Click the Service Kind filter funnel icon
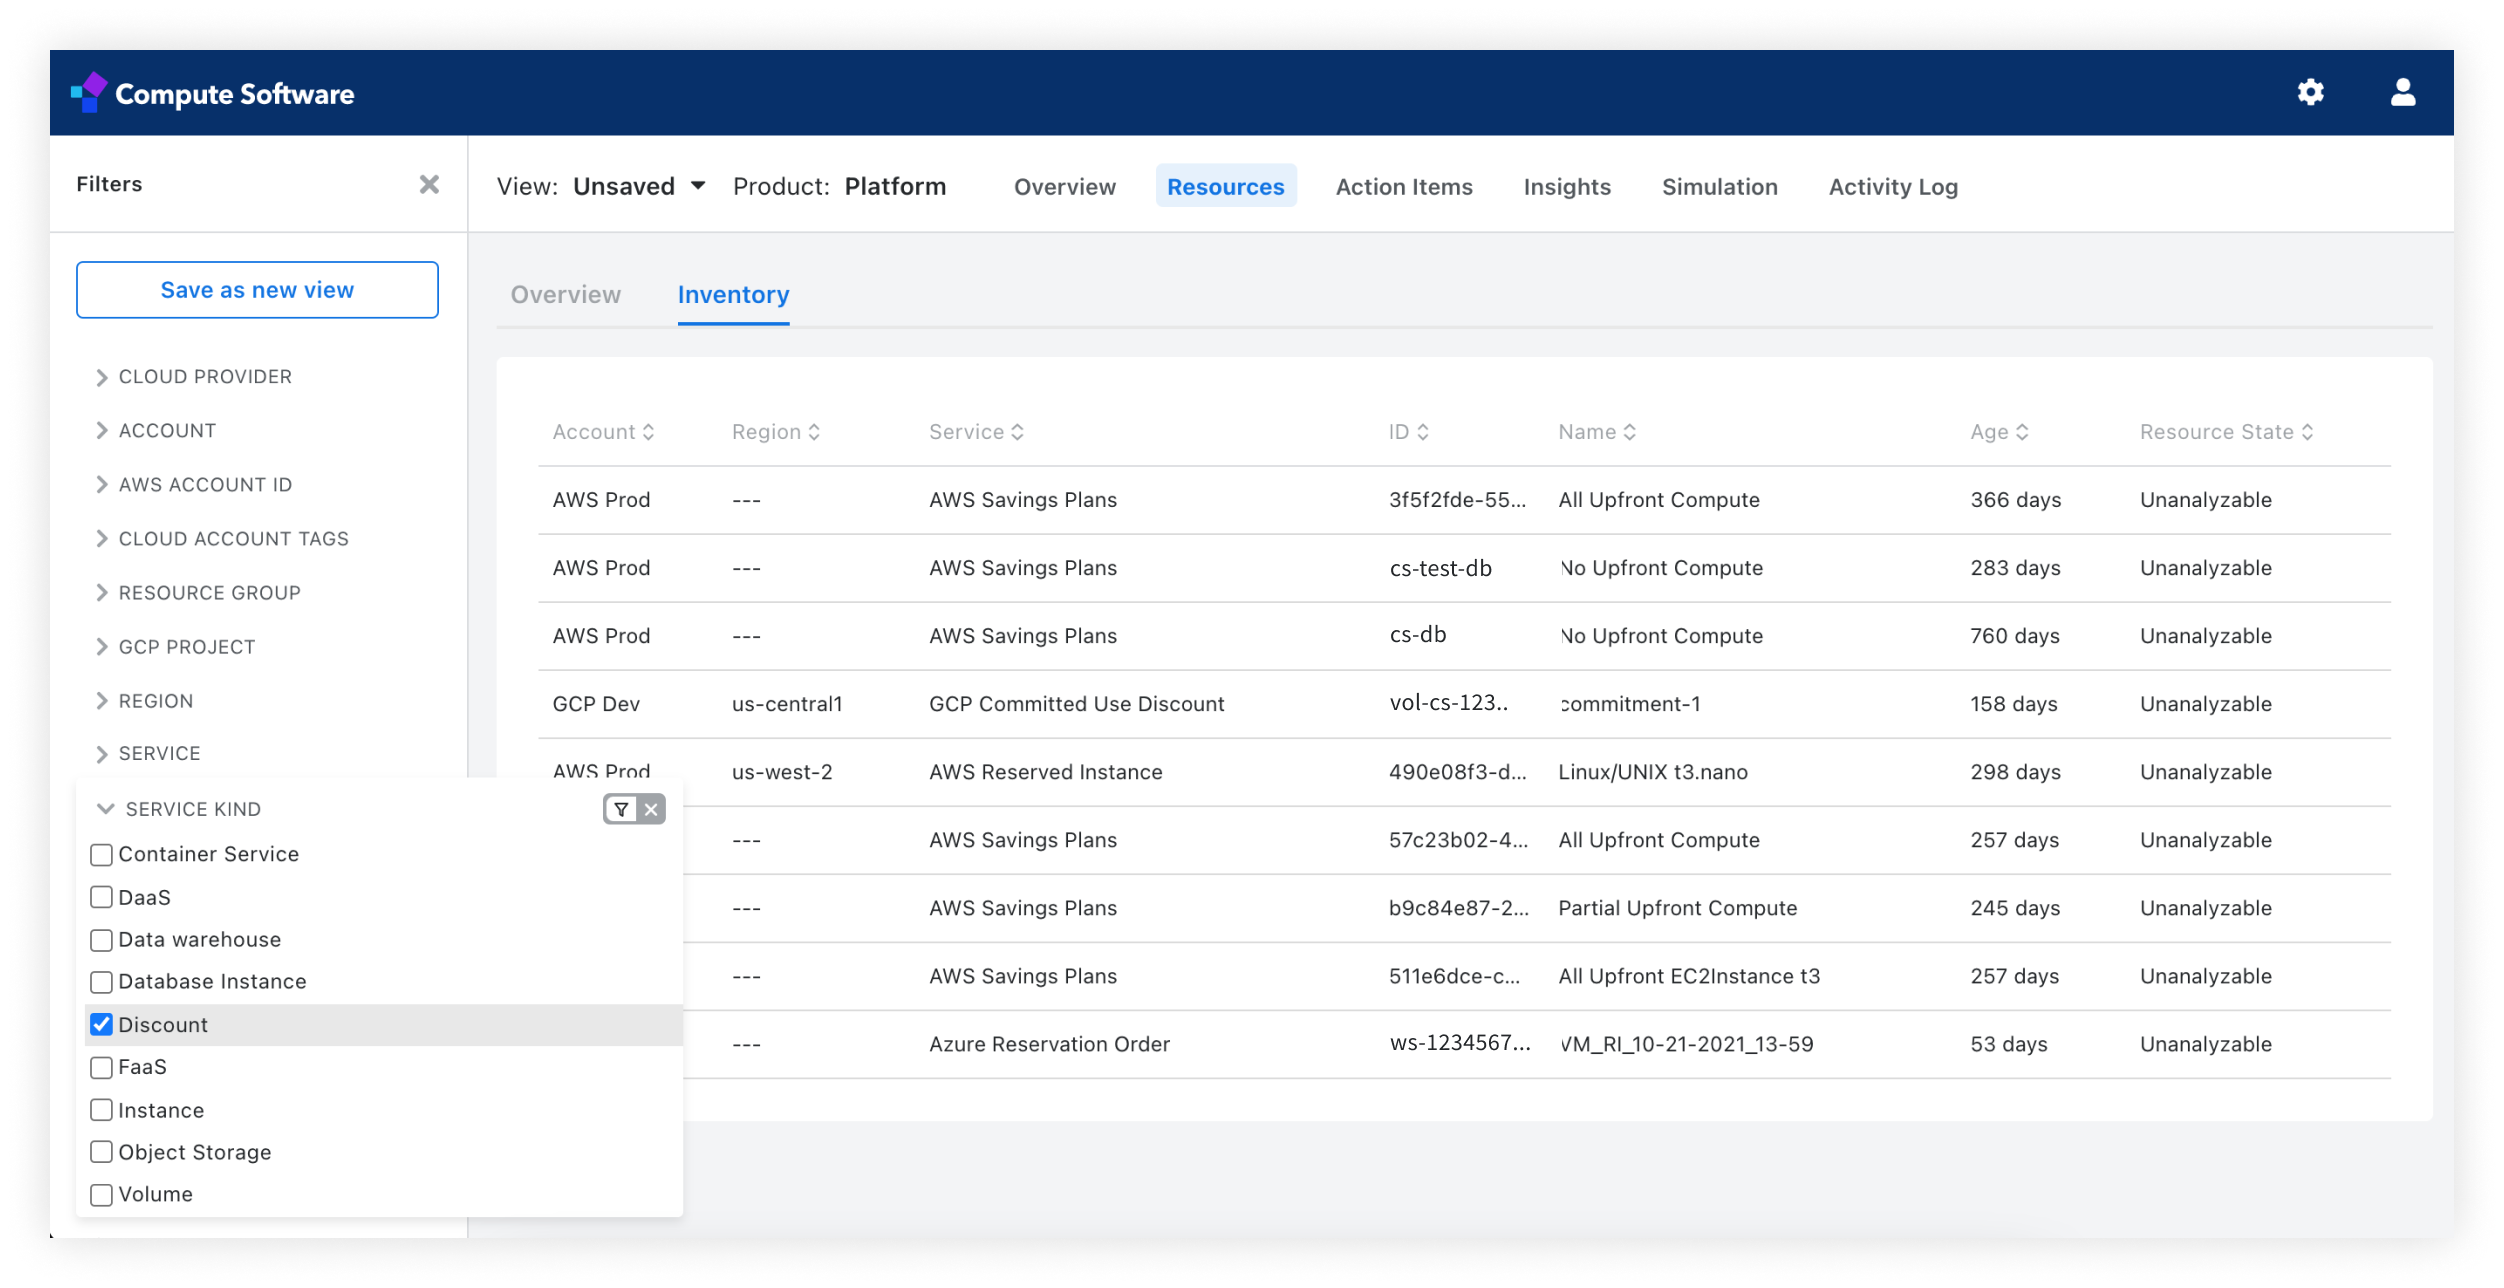This screenshot has width=2504, height=1288. point(621,809)
